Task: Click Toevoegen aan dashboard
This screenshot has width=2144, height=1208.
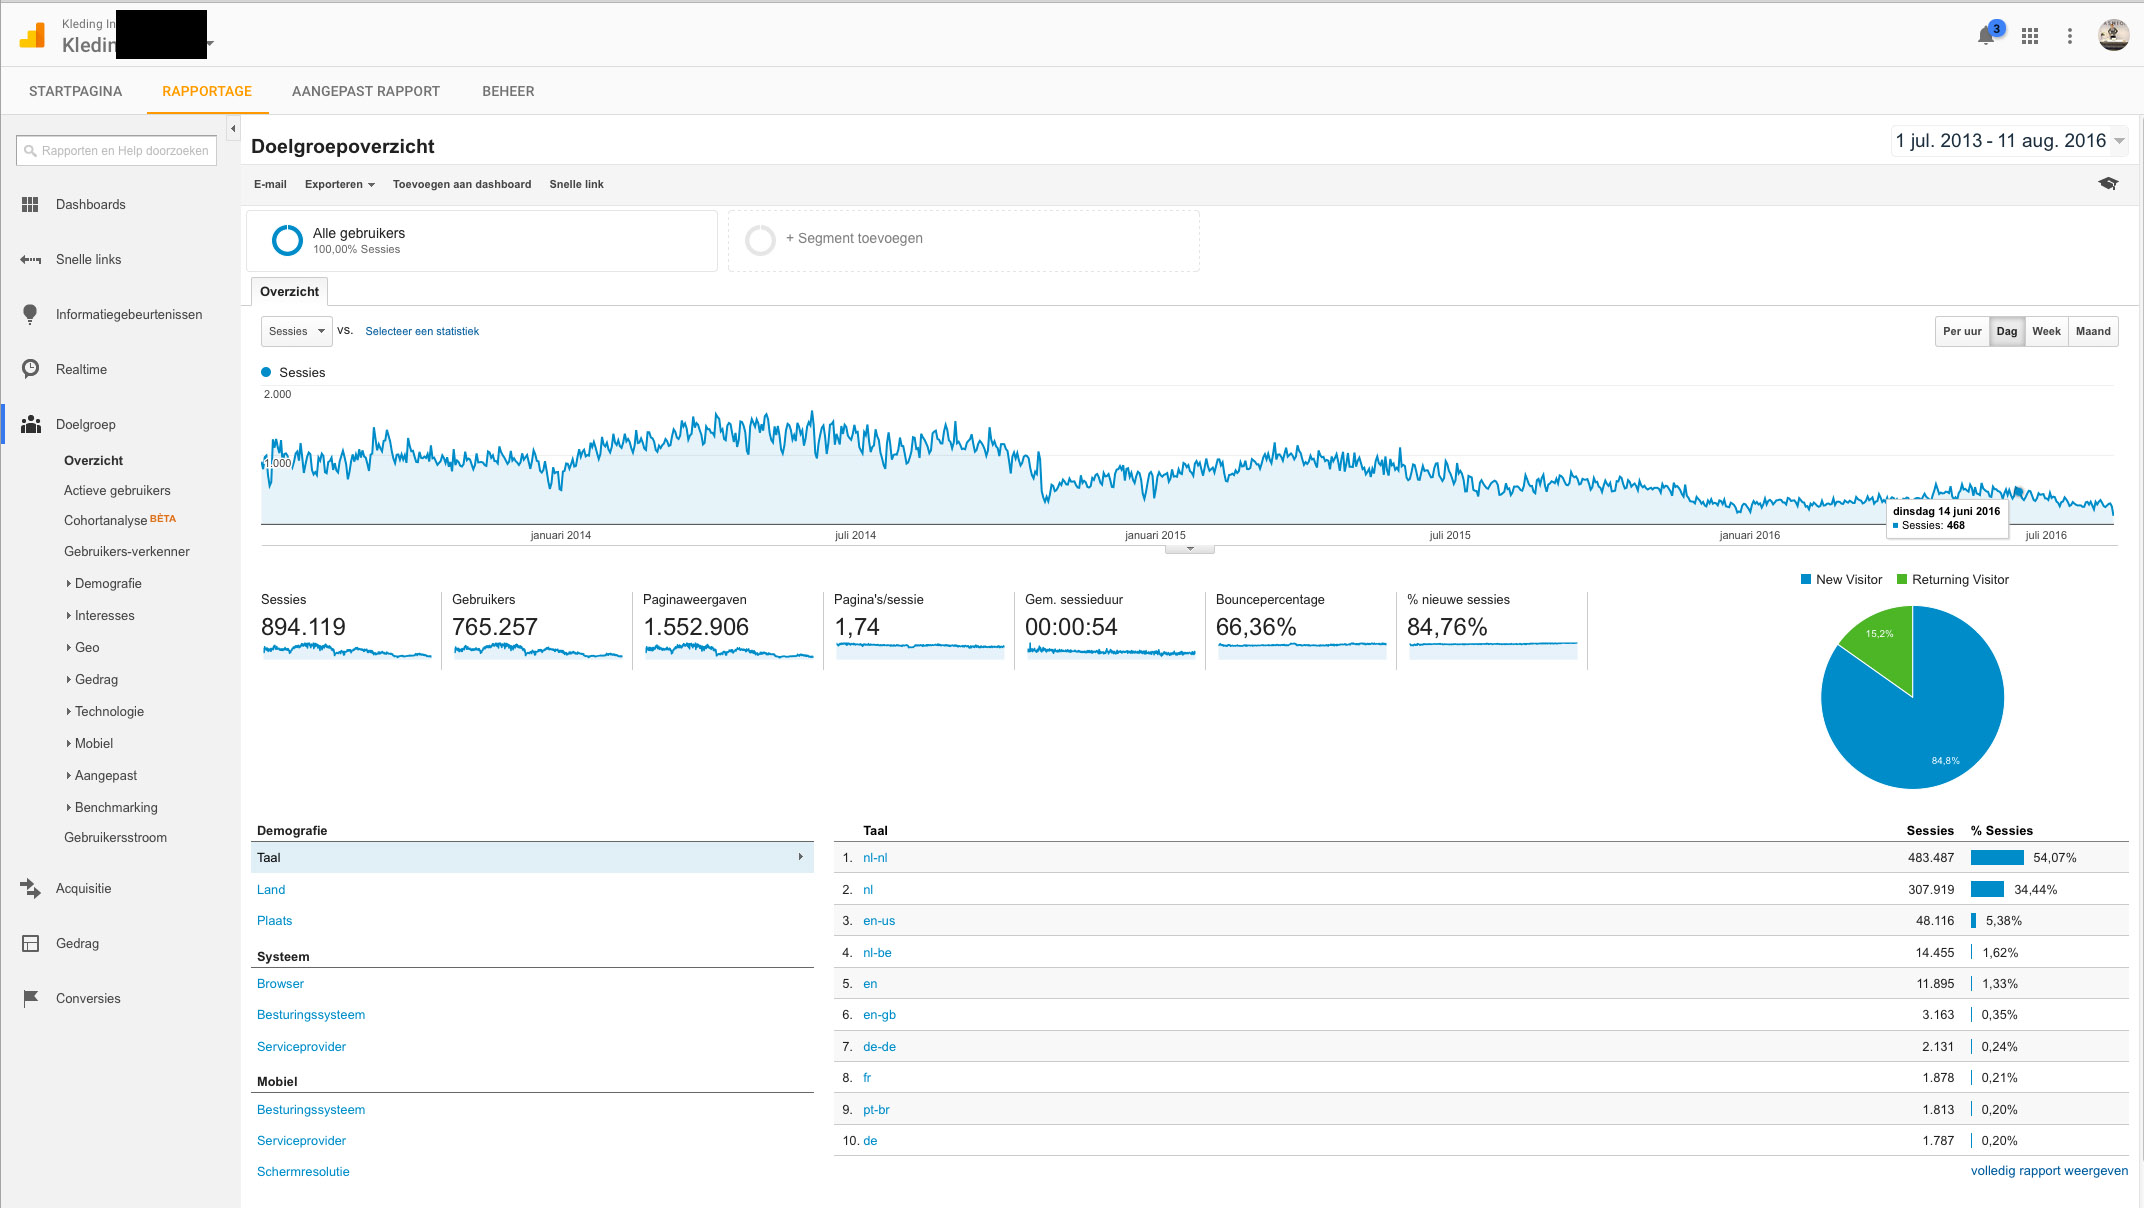Action: pyautogui.click(x=462, y=184)
